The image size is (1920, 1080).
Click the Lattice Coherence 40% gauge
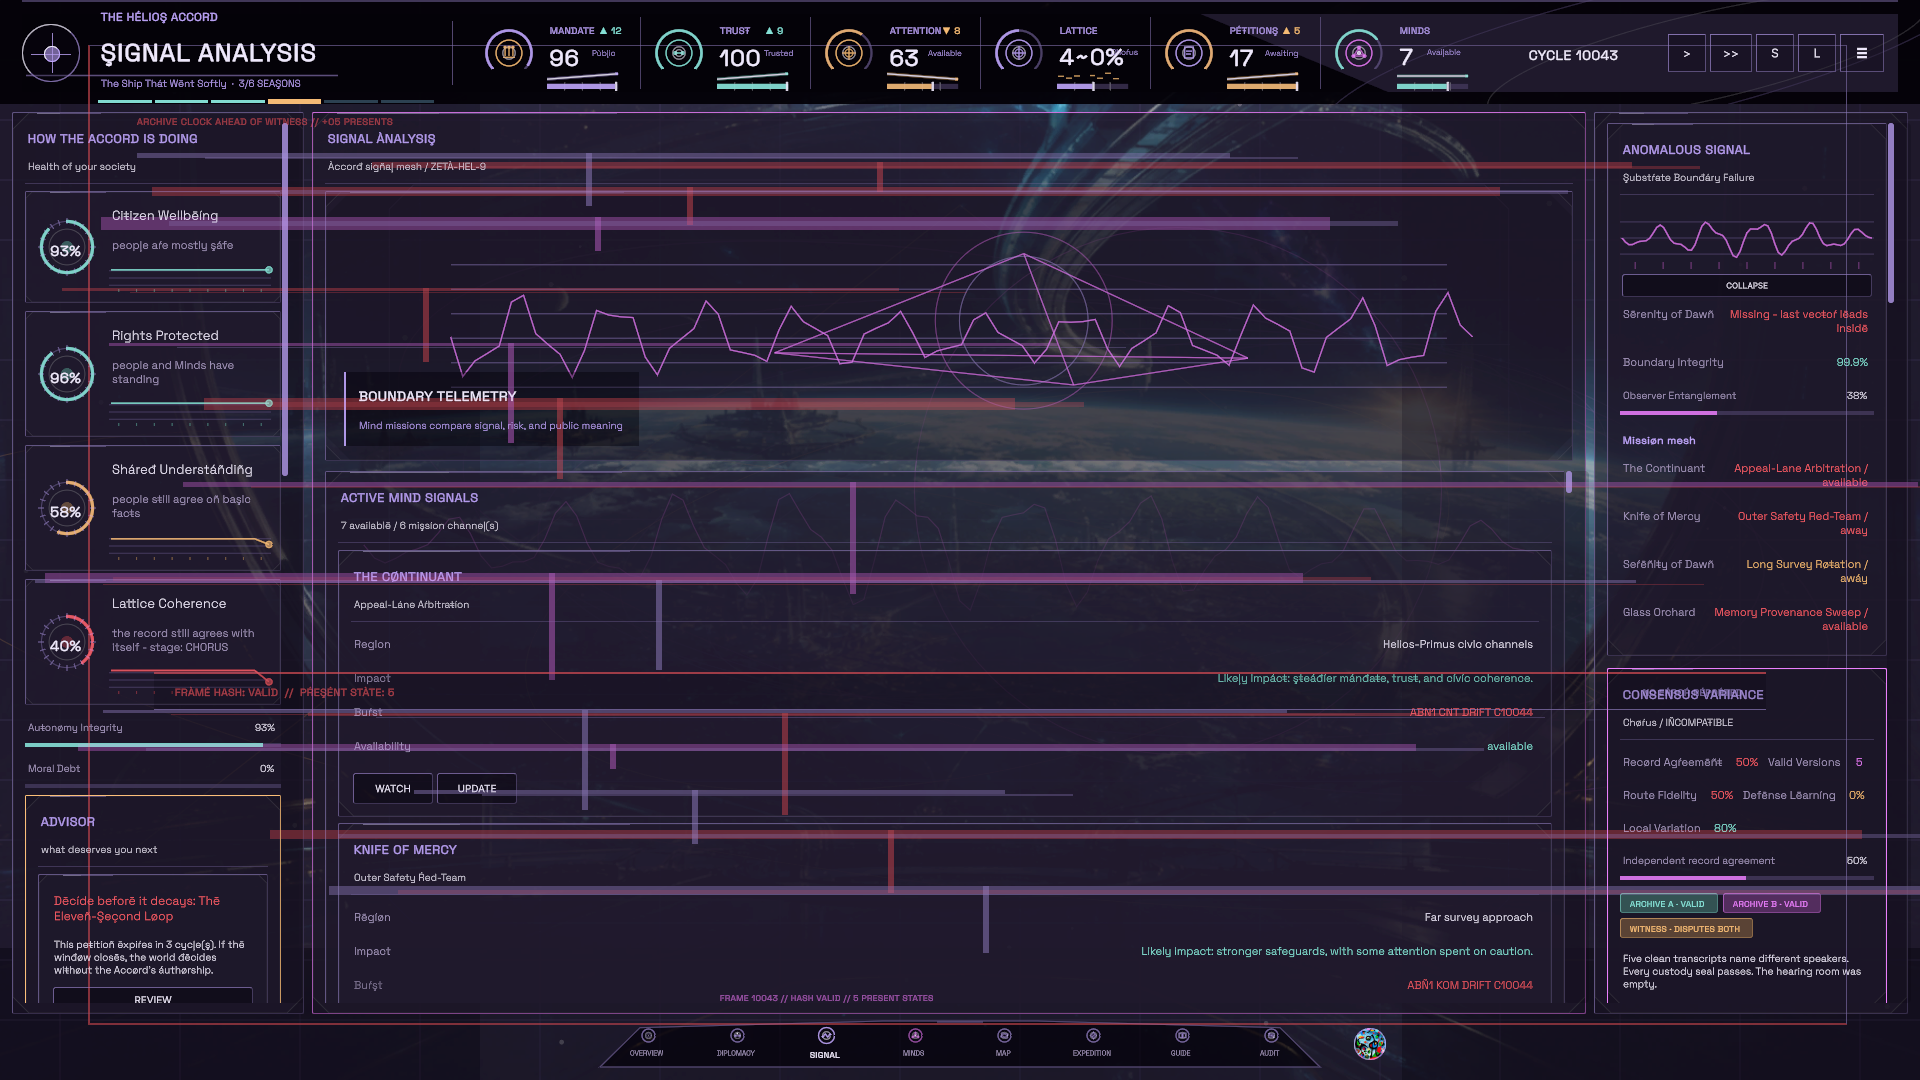(x=66, y=644)
